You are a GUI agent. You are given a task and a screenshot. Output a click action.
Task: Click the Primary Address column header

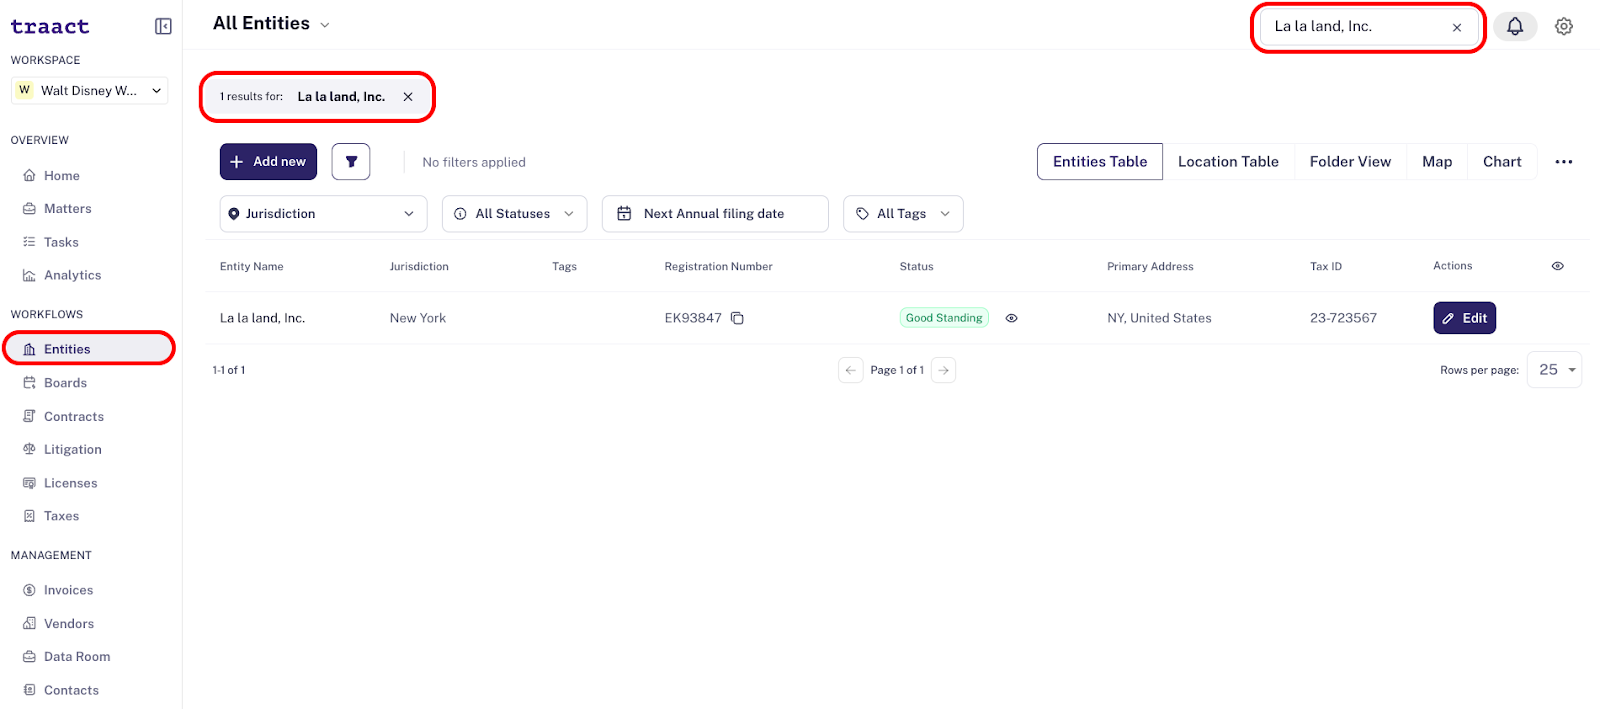[x=1150, y=267]
